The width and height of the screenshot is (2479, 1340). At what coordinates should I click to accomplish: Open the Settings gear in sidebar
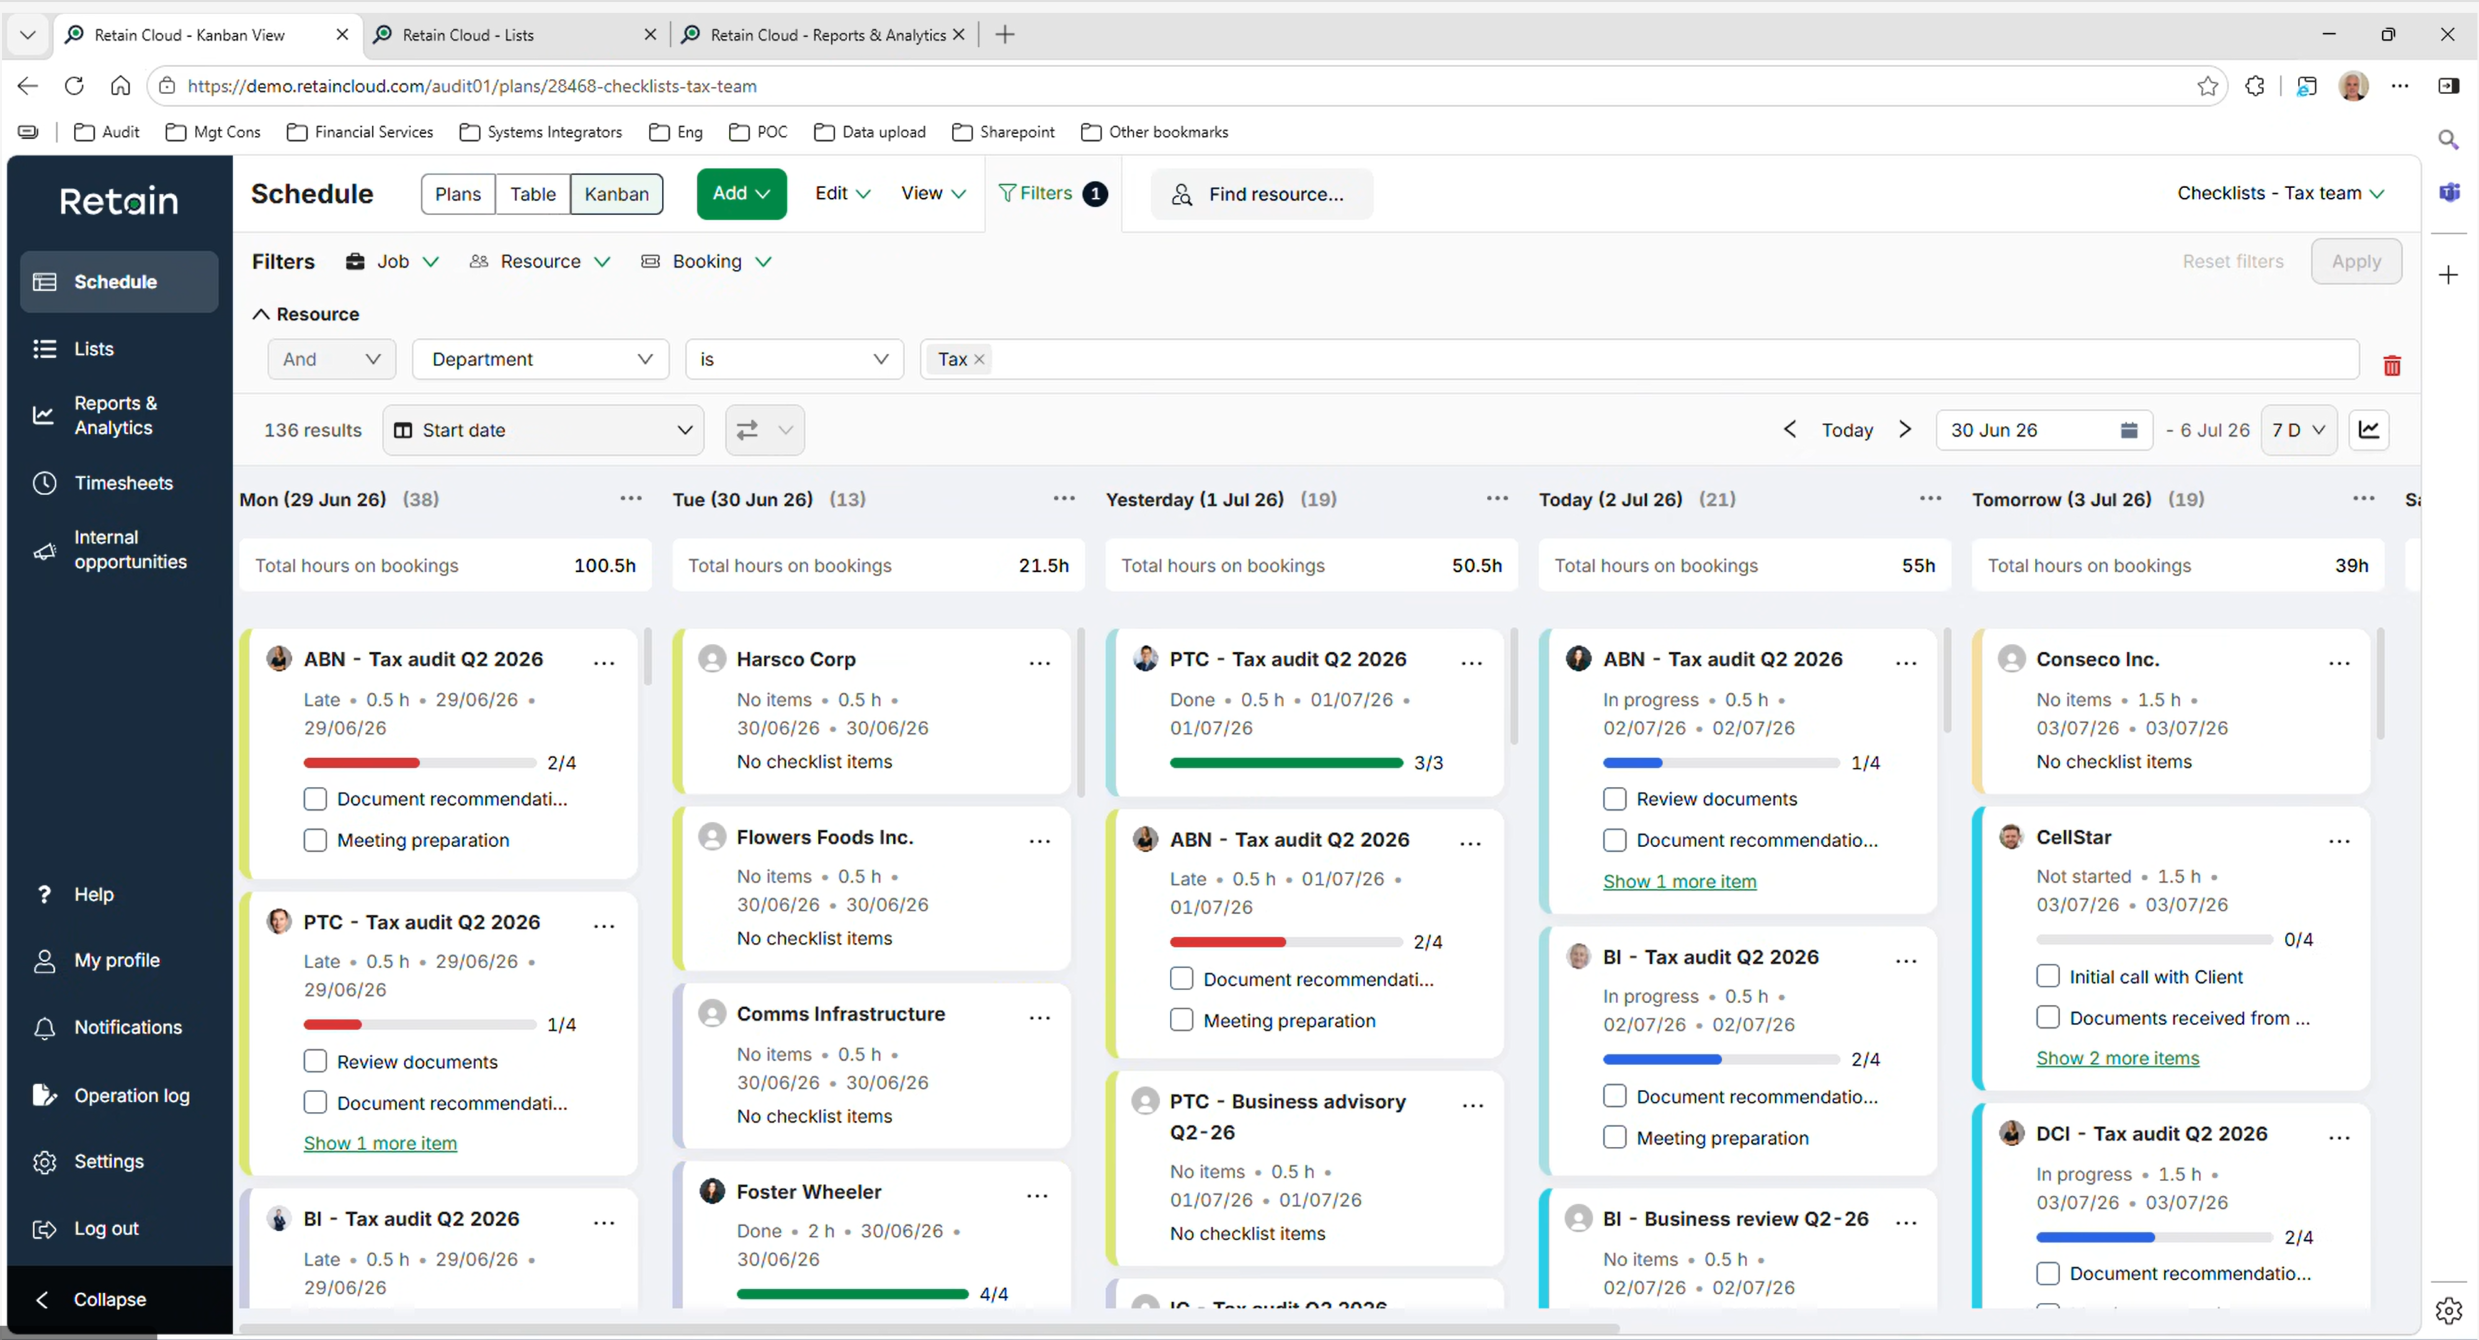click(x=44, y=1162)
